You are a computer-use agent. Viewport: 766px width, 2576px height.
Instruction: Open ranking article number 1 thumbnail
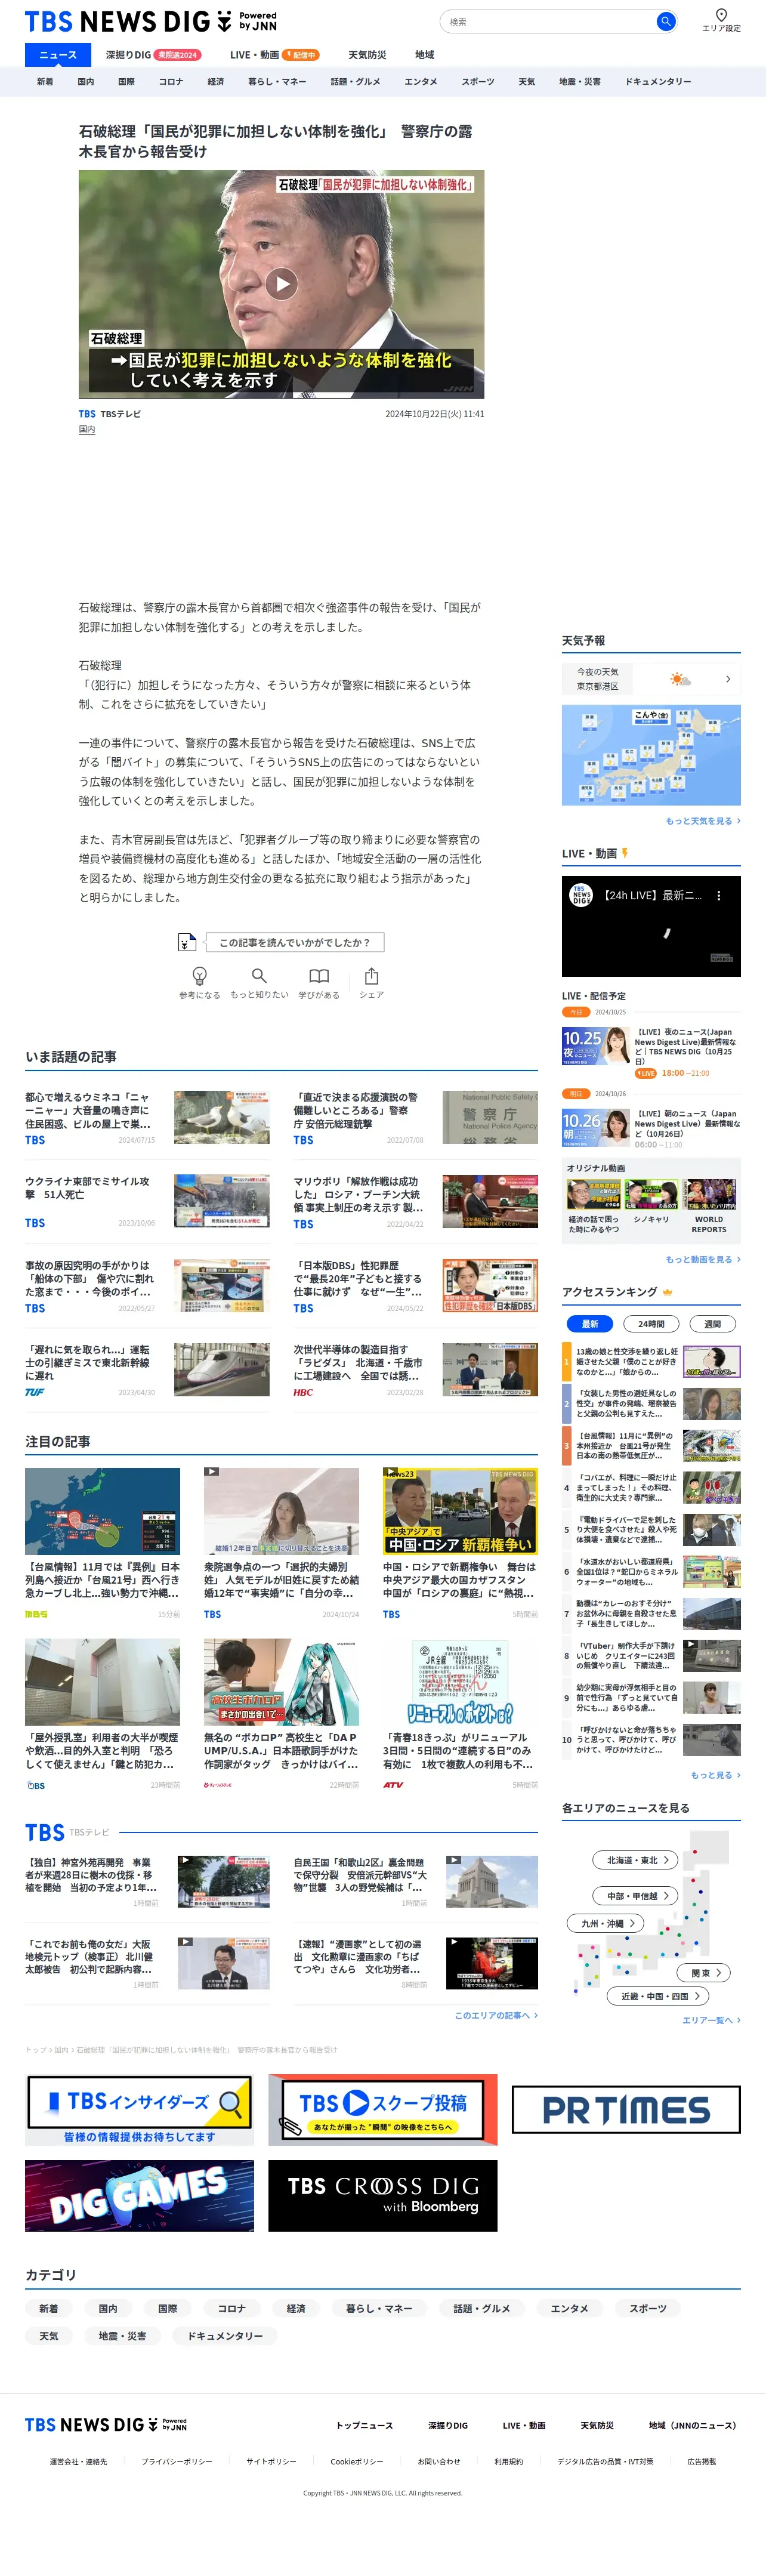[x=712, y=1362]
